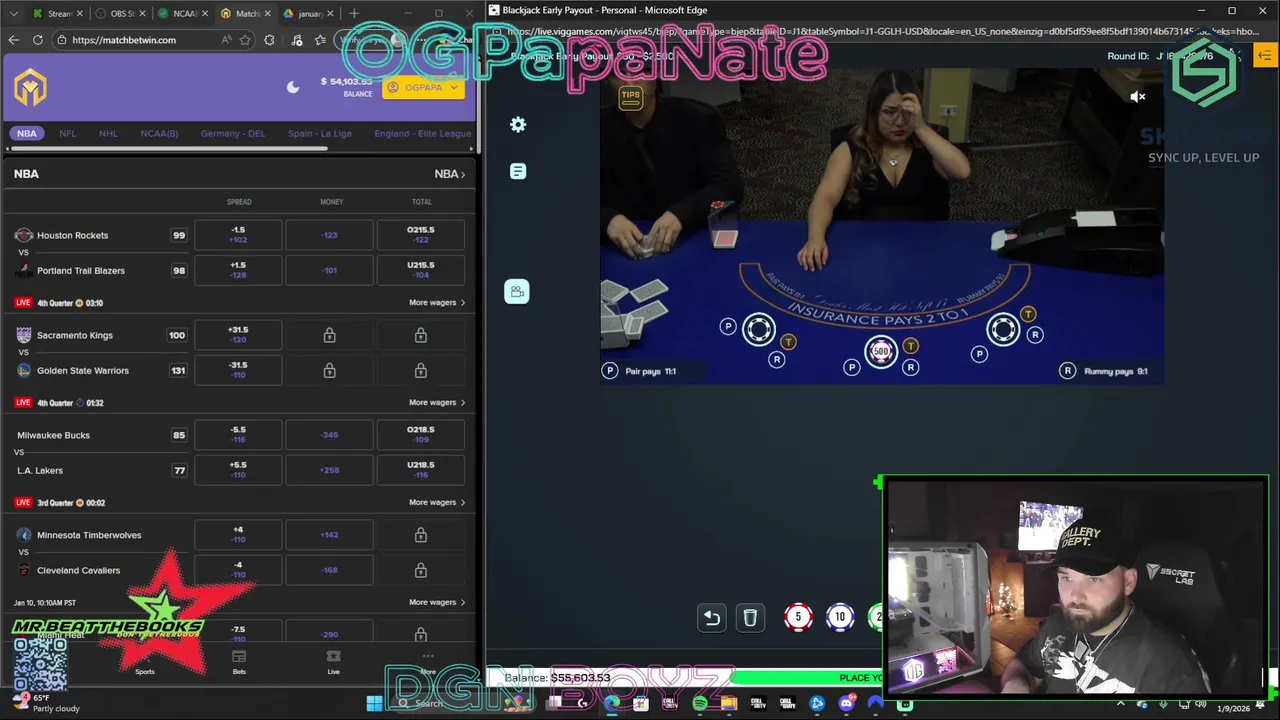Open the Windows Start menu
Image resolution: width=1280 pixels, height=720 pixels.
374,703
